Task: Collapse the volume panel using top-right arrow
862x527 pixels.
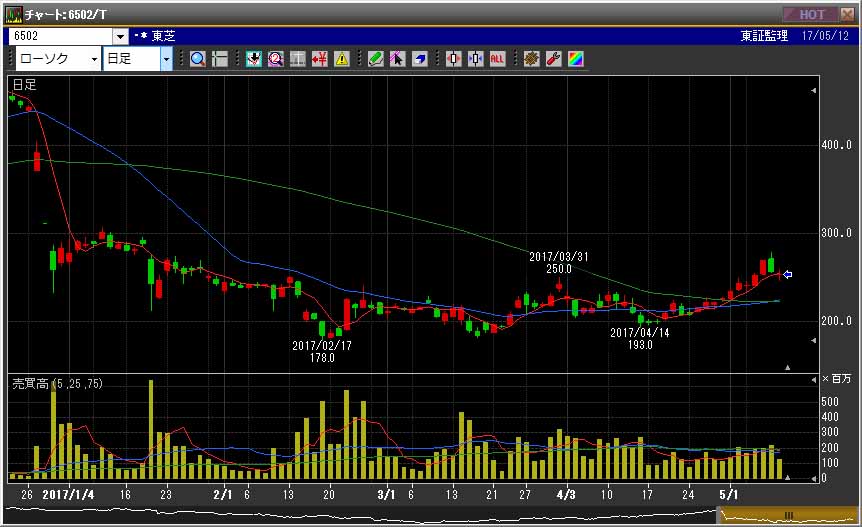Action: (x=814, y=380)
